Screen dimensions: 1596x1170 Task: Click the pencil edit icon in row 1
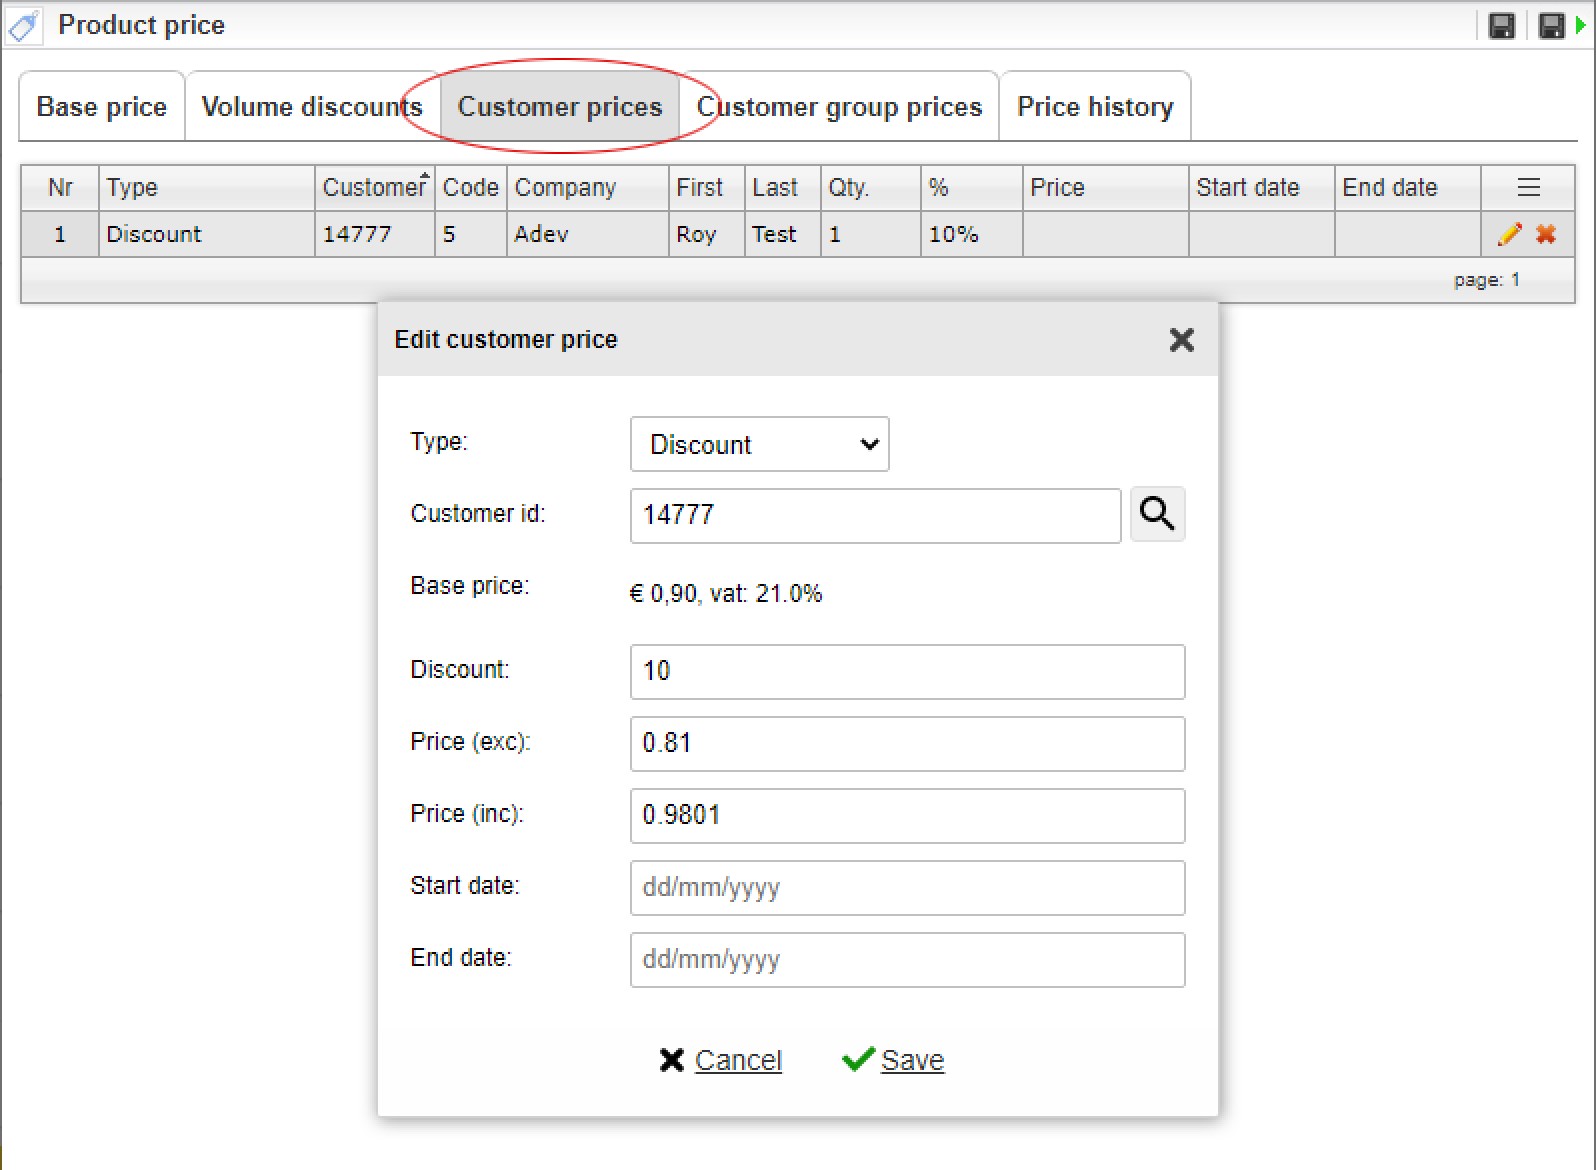point(1509,234)
